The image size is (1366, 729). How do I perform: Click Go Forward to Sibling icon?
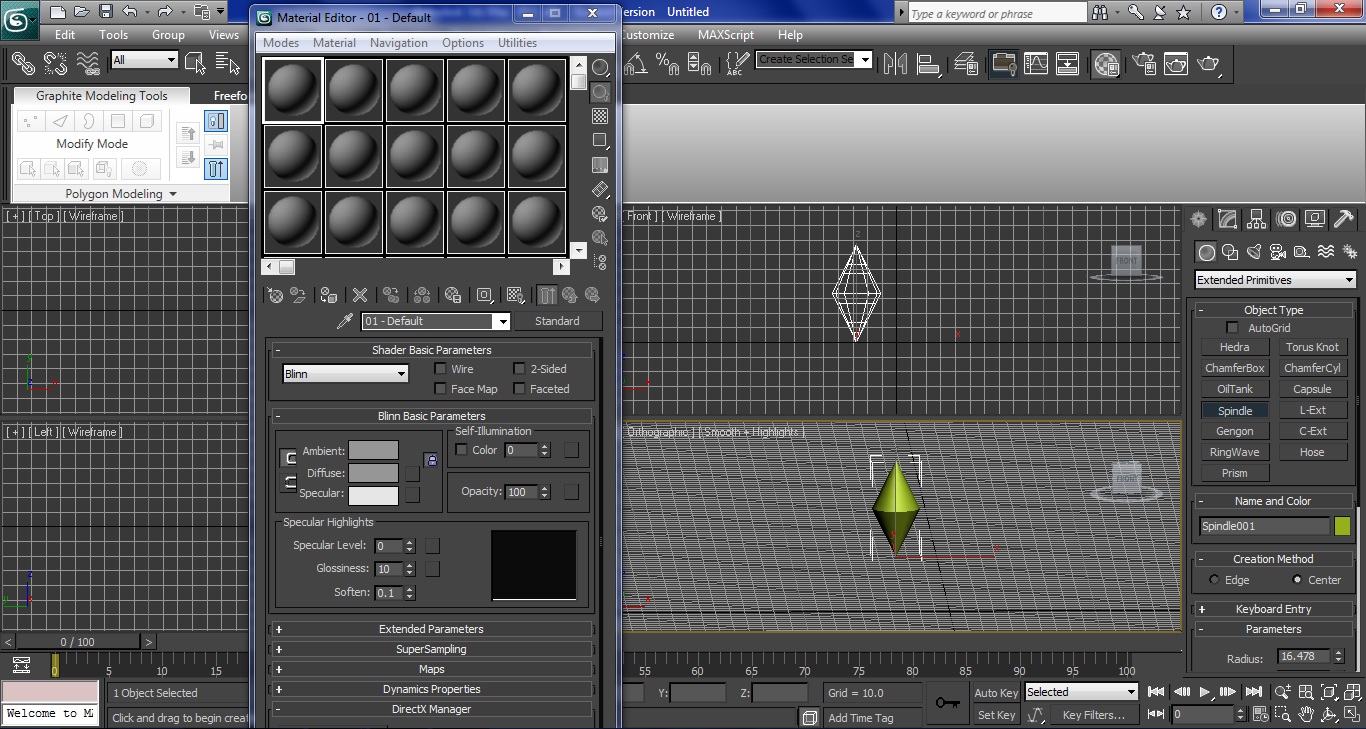592,295
